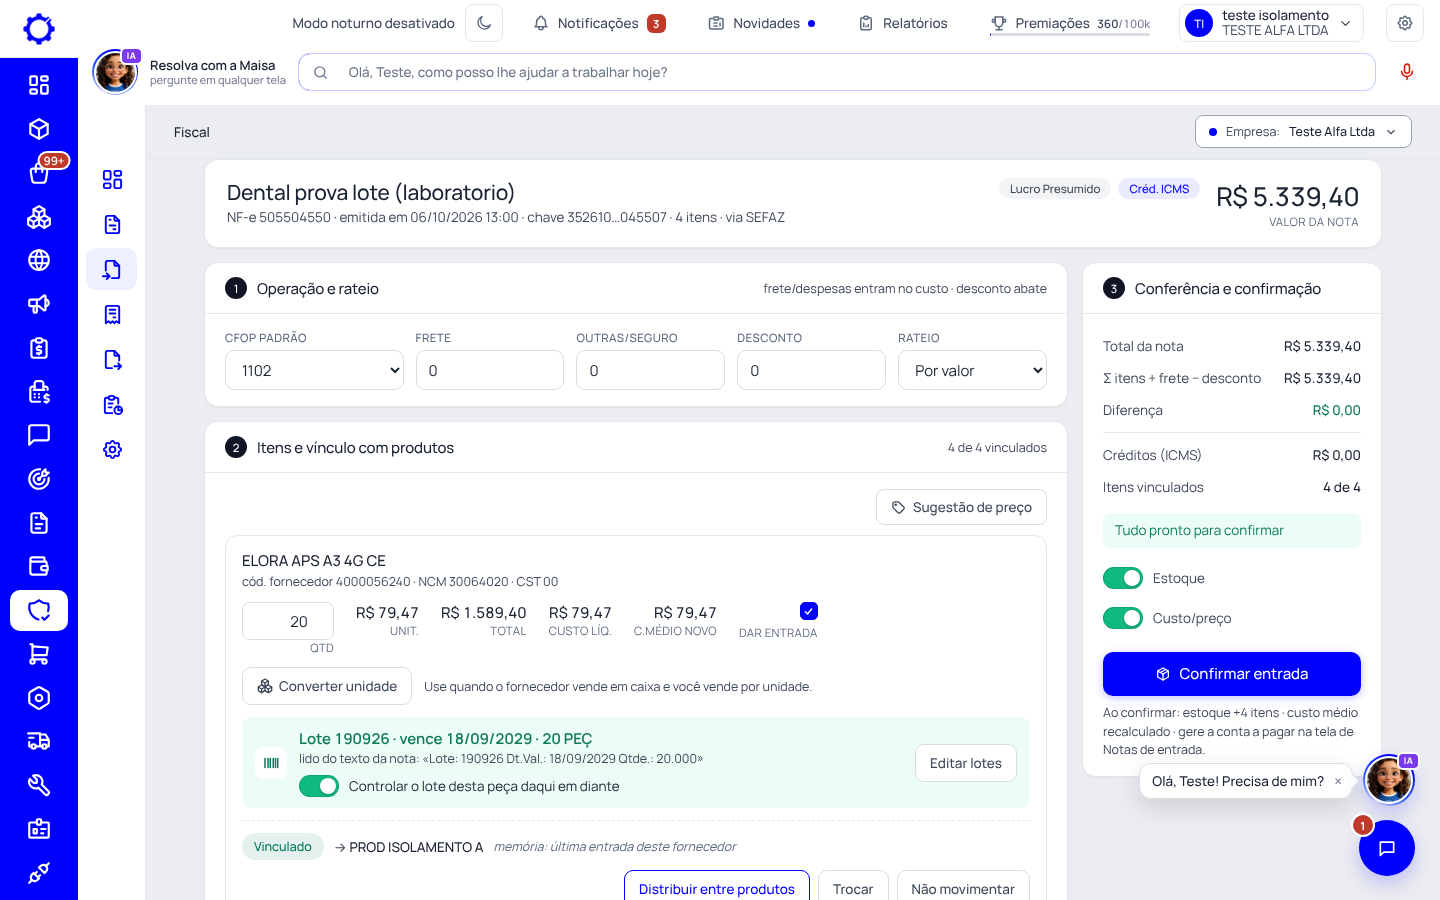Open Premiações progress item

click(1070, 23)
